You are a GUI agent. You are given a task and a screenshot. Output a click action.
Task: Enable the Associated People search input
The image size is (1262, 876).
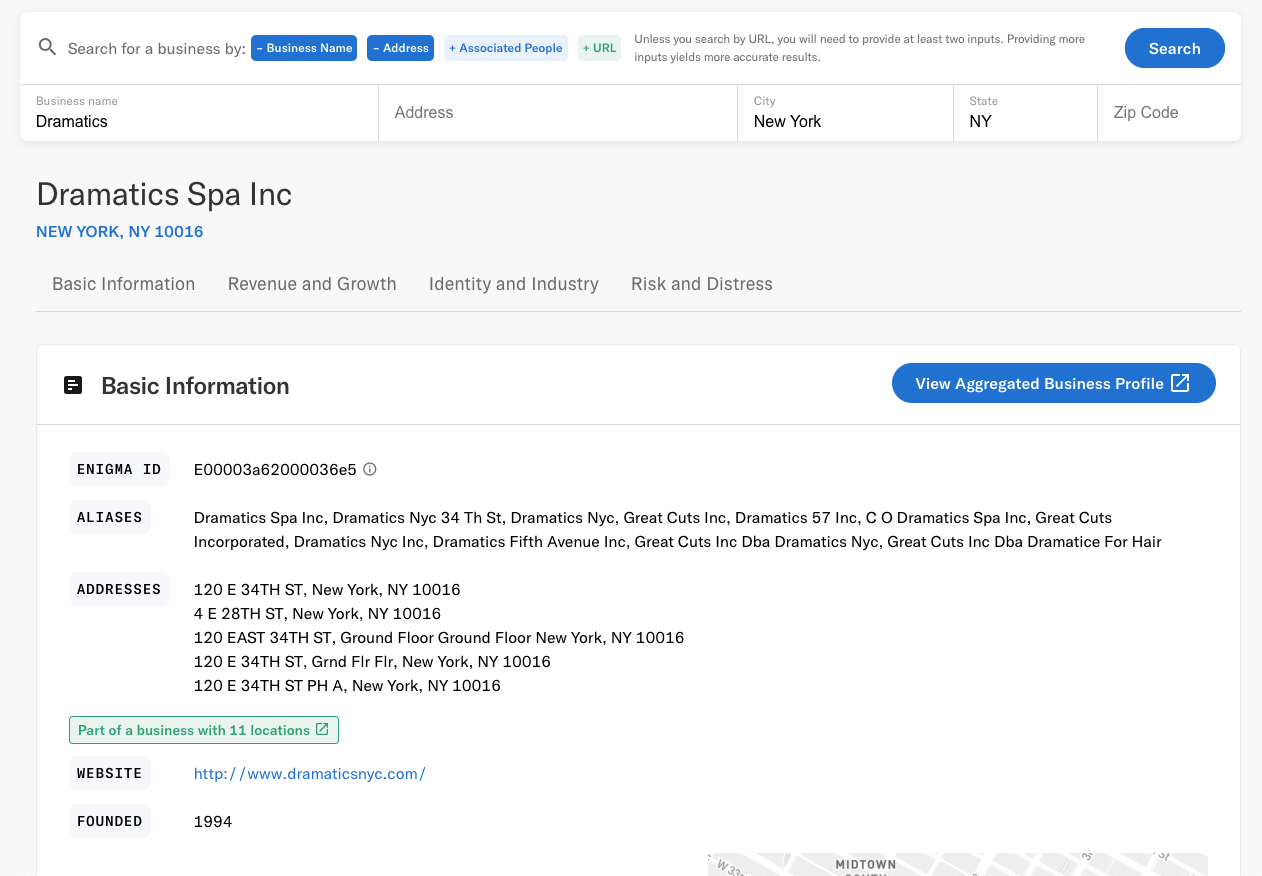click(505, 47)
